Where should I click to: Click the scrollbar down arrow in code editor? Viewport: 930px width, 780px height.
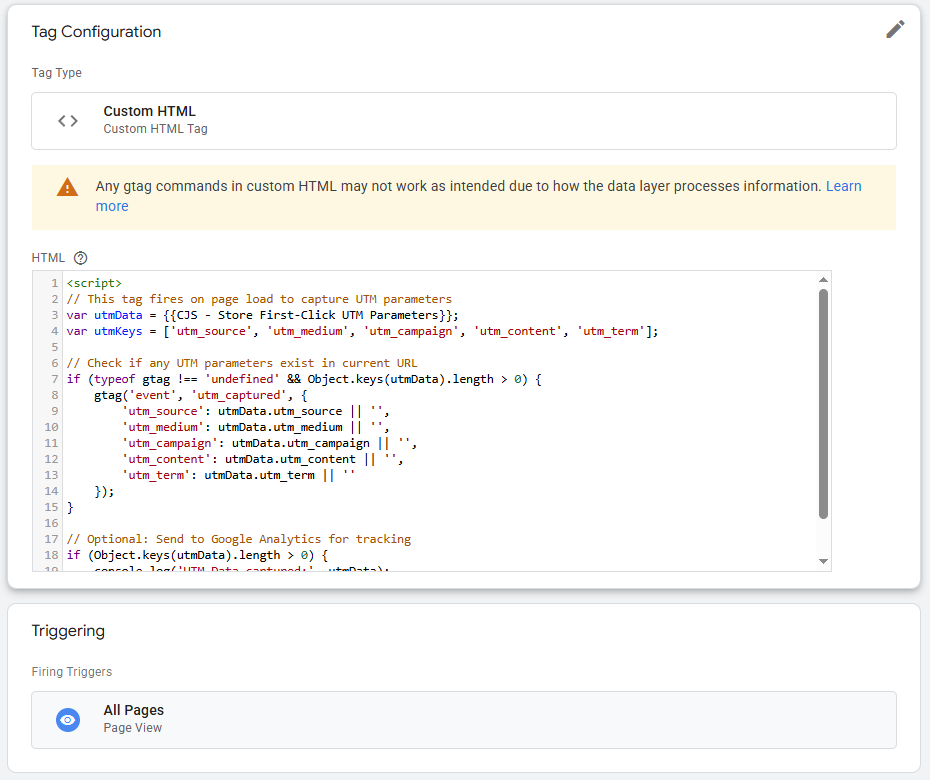tap(823, 560)
